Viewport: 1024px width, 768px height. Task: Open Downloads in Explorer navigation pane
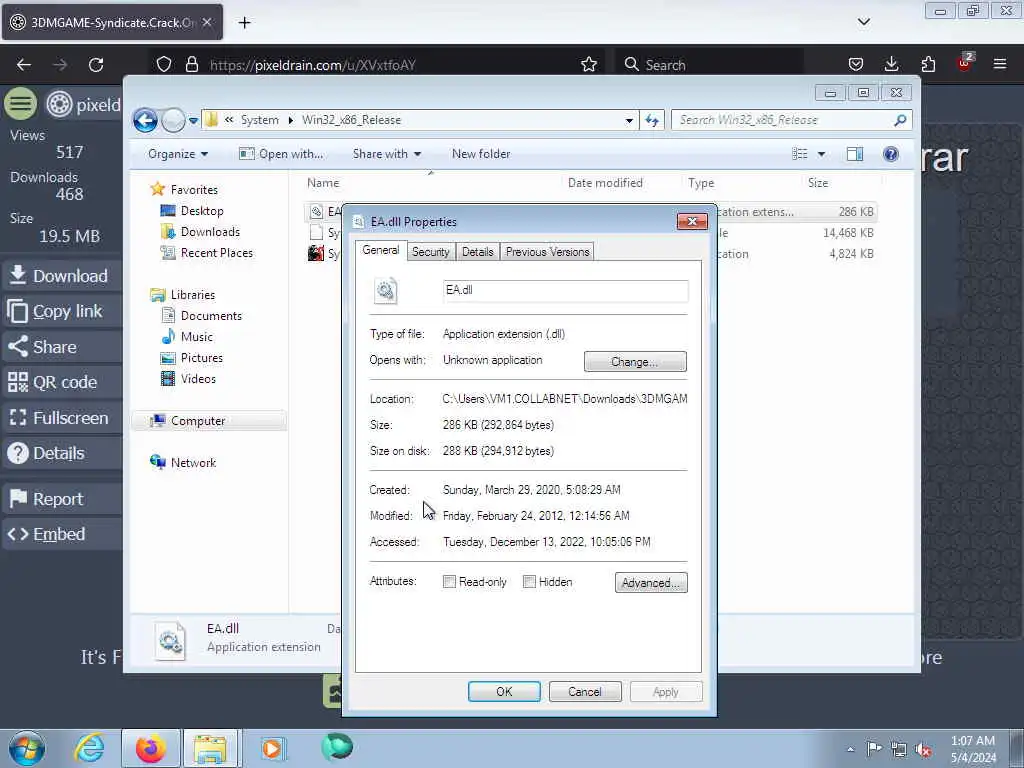click(210, 232)
